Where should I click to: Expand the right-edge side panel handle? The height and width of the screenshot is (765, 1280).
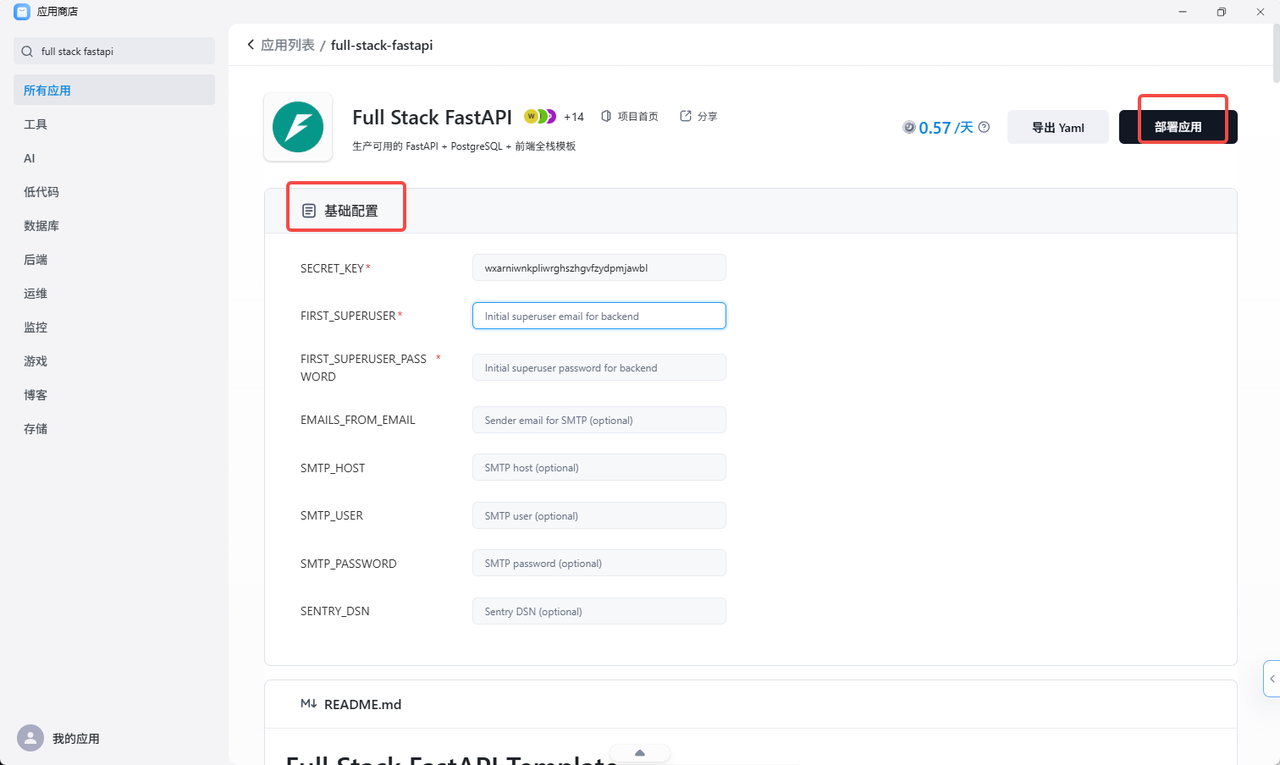pos(1272,678)
